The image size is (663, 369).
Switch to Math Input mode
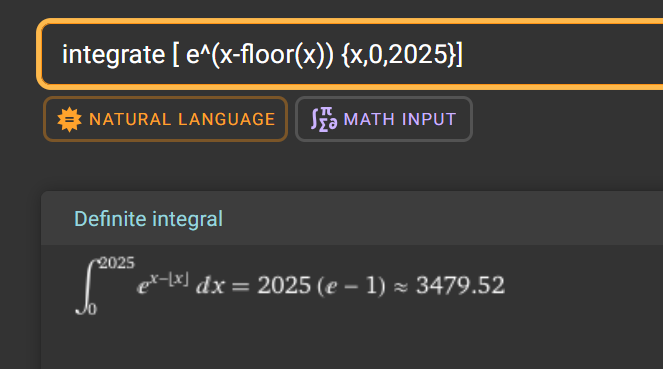(384, 119)
